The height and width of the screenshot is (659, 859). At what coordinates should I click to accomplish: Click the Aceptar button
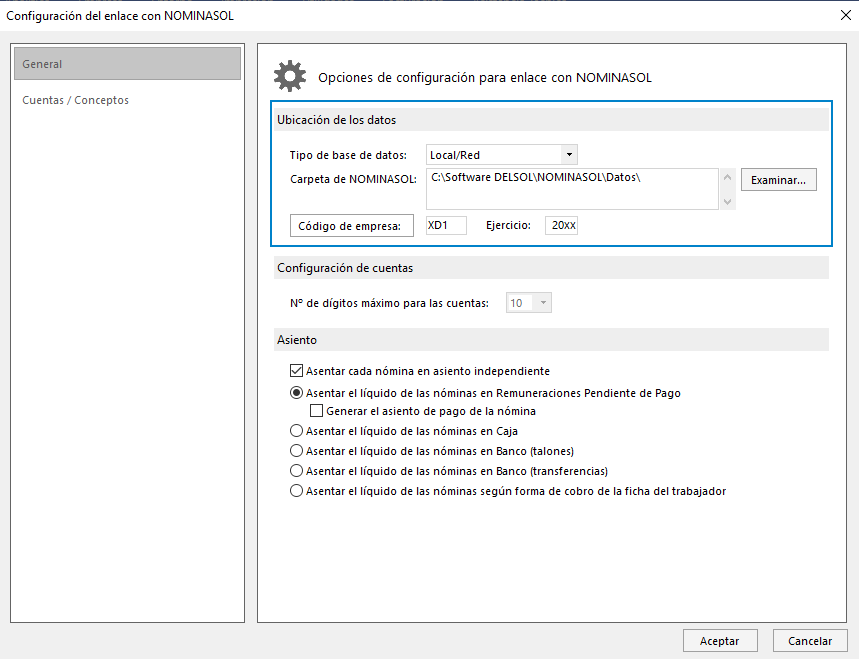(x=720, y=641)
